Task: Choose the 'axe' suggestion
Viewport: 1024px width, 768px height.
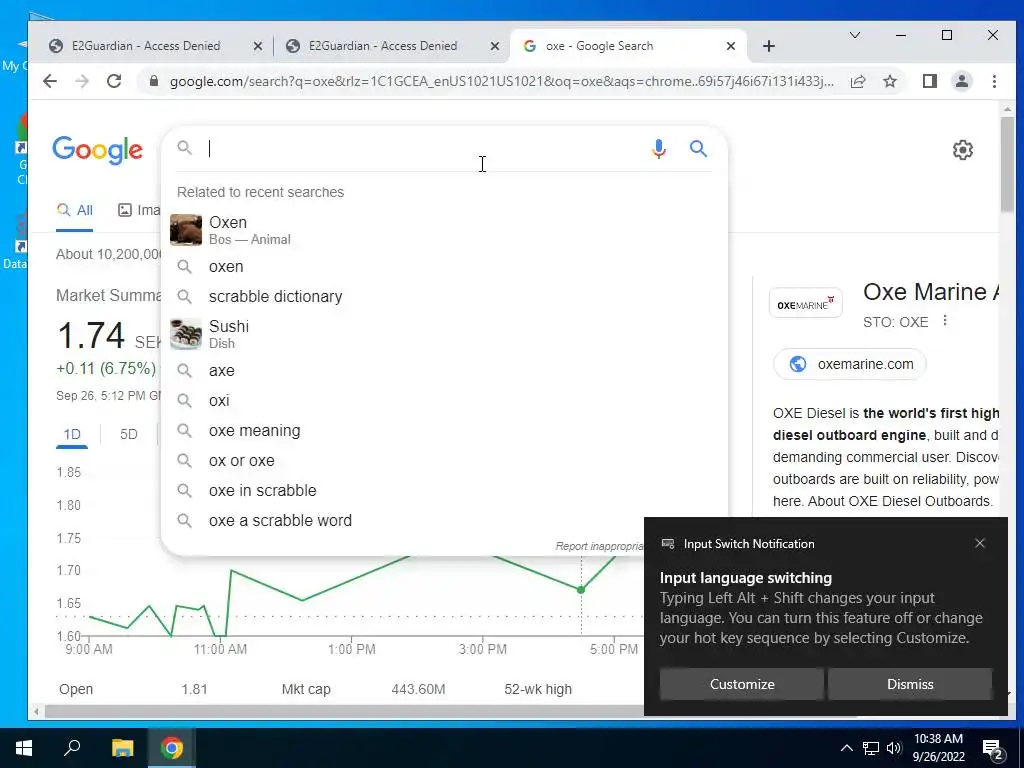Action: (444, 370)
